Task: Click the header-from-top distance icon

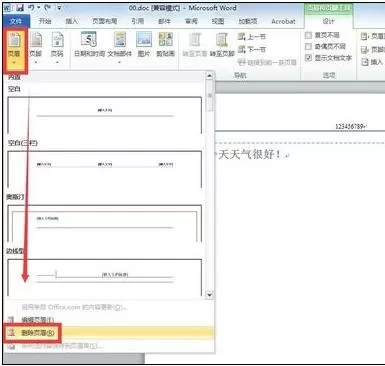Action: 364,36
